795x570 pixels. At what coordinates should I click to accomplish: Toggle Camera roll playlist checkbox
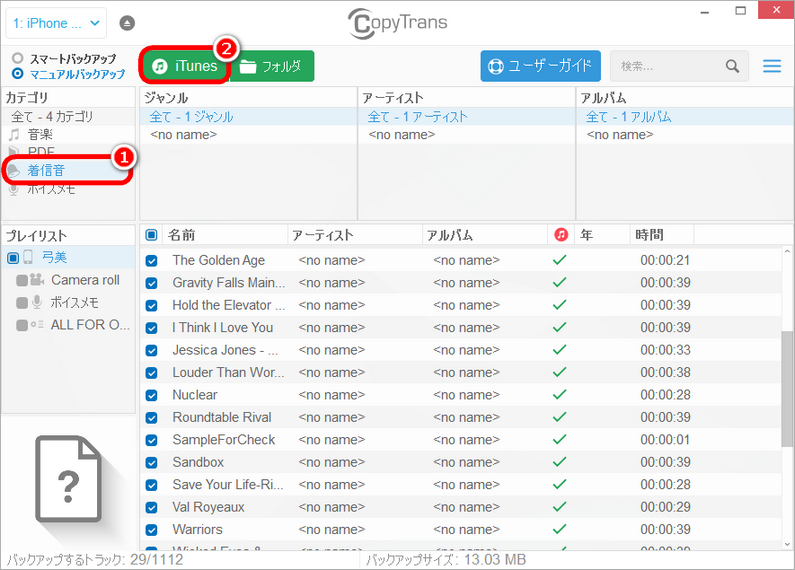(x=22, y=280)
